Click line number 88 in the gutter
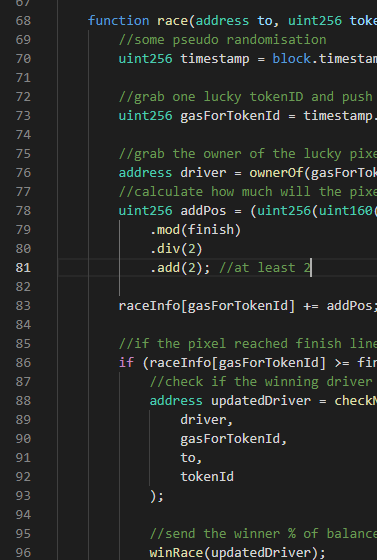This screenshot has width=377, height=560. pos(23,401)
